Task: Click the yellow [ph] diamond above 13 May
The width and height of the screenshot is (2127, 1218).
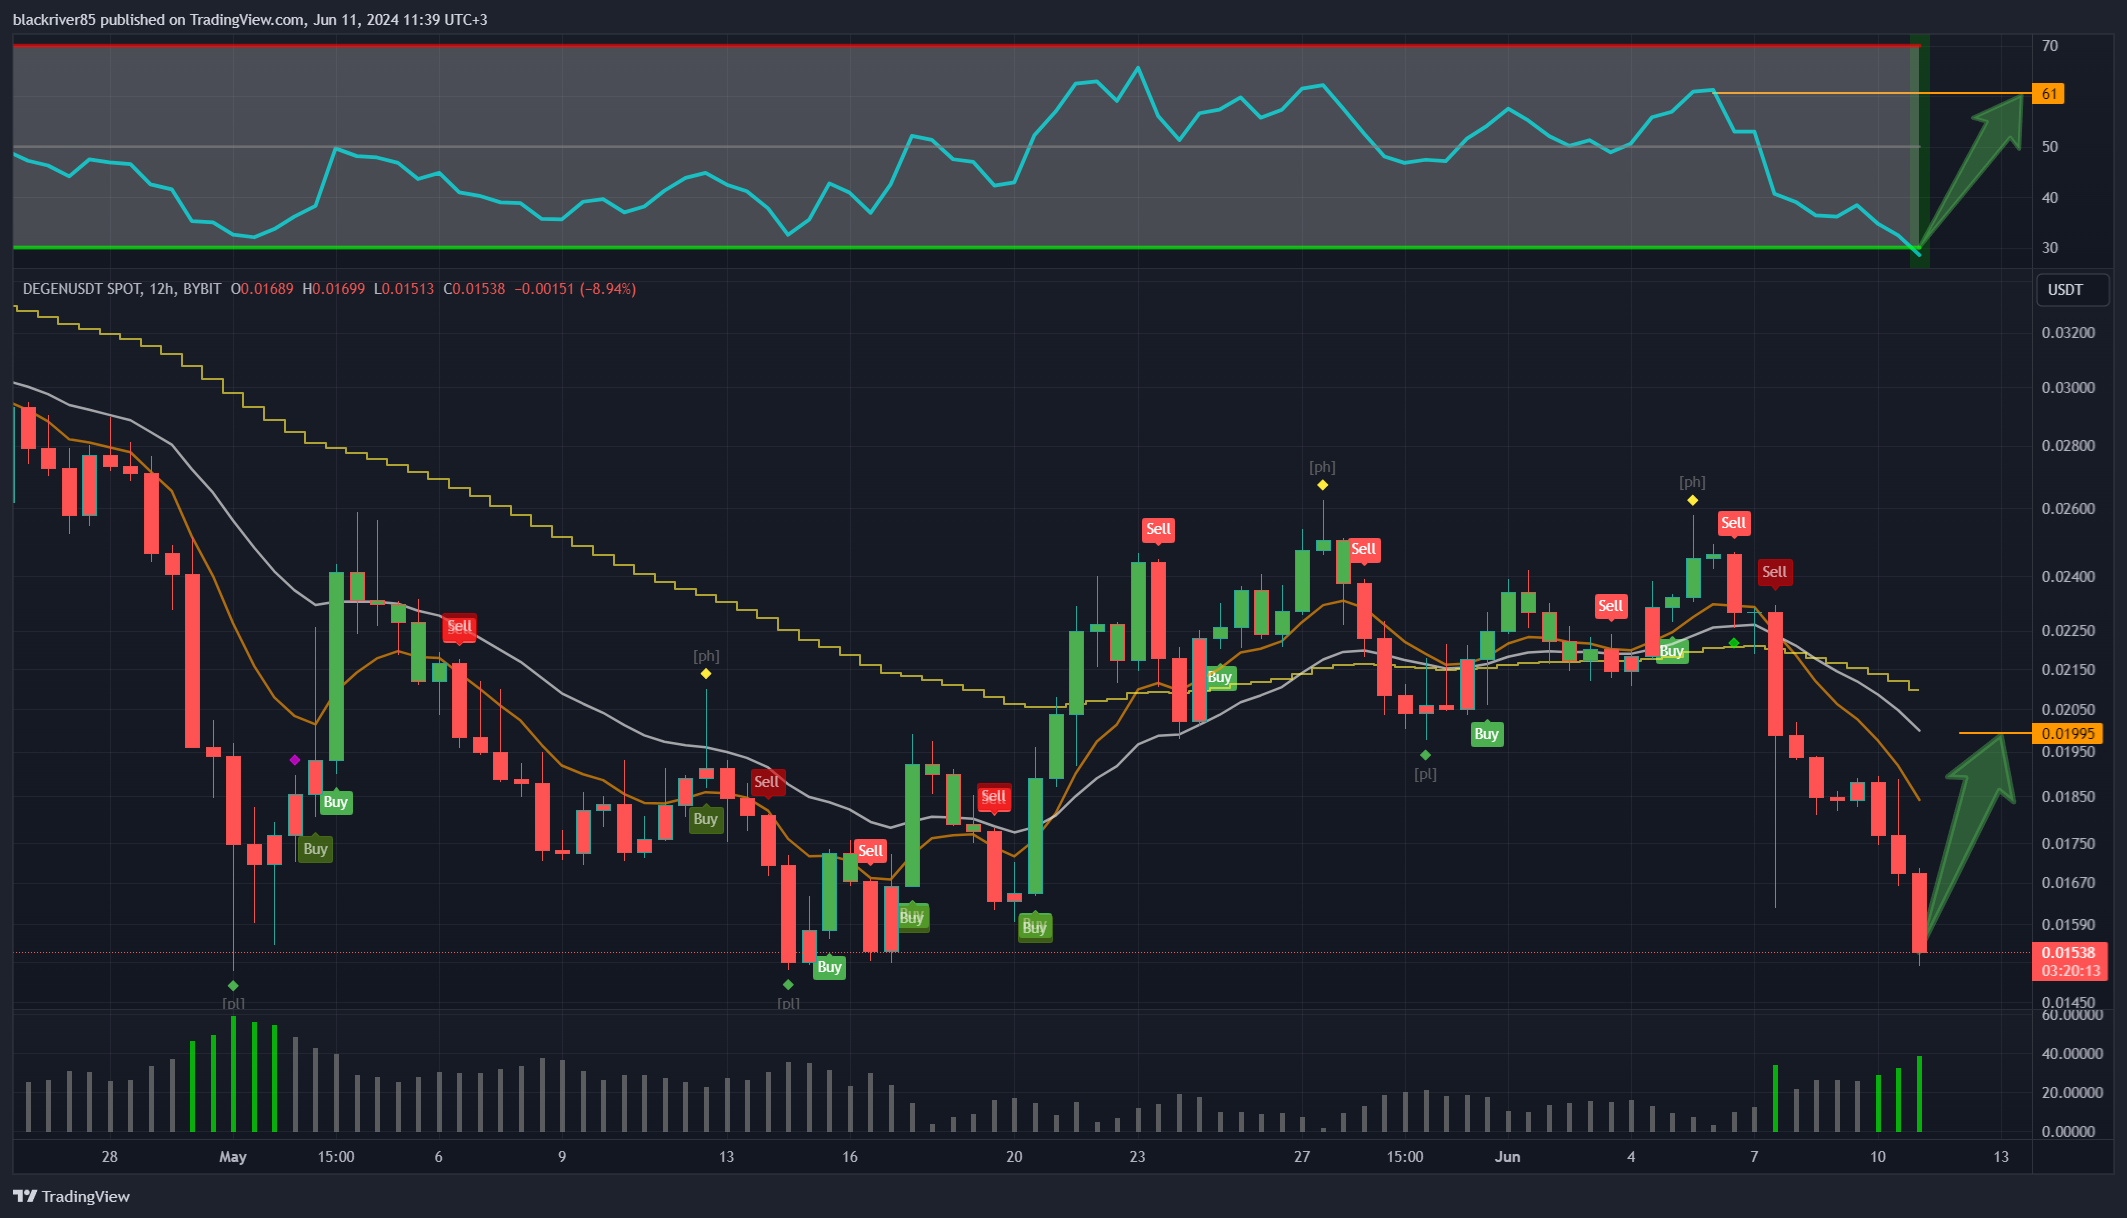Action: pyautogui.click(x=706, y=674)
